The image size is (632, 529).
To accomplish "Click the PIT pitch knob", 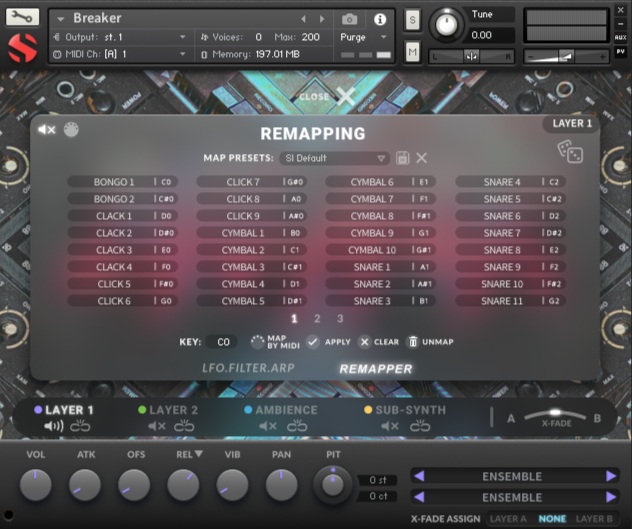I will (x=333, y=484).
